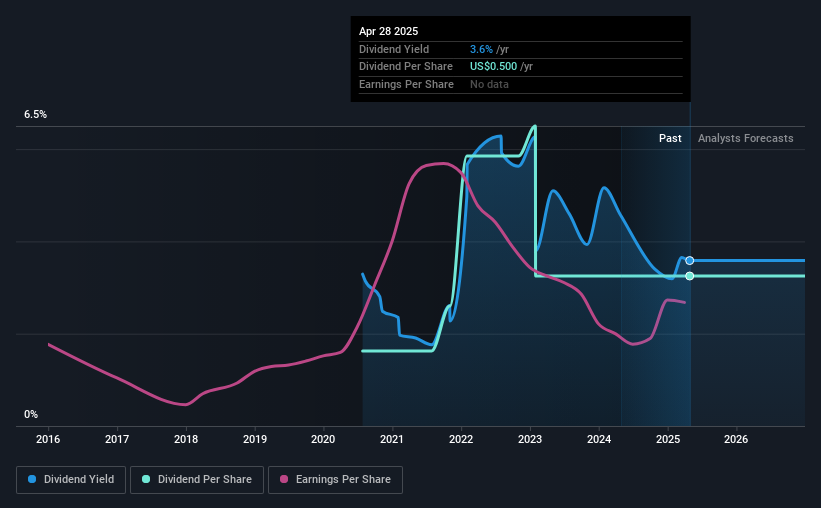
Task: Toggle the Dividend Yield legend button
Action: point(71,480)
